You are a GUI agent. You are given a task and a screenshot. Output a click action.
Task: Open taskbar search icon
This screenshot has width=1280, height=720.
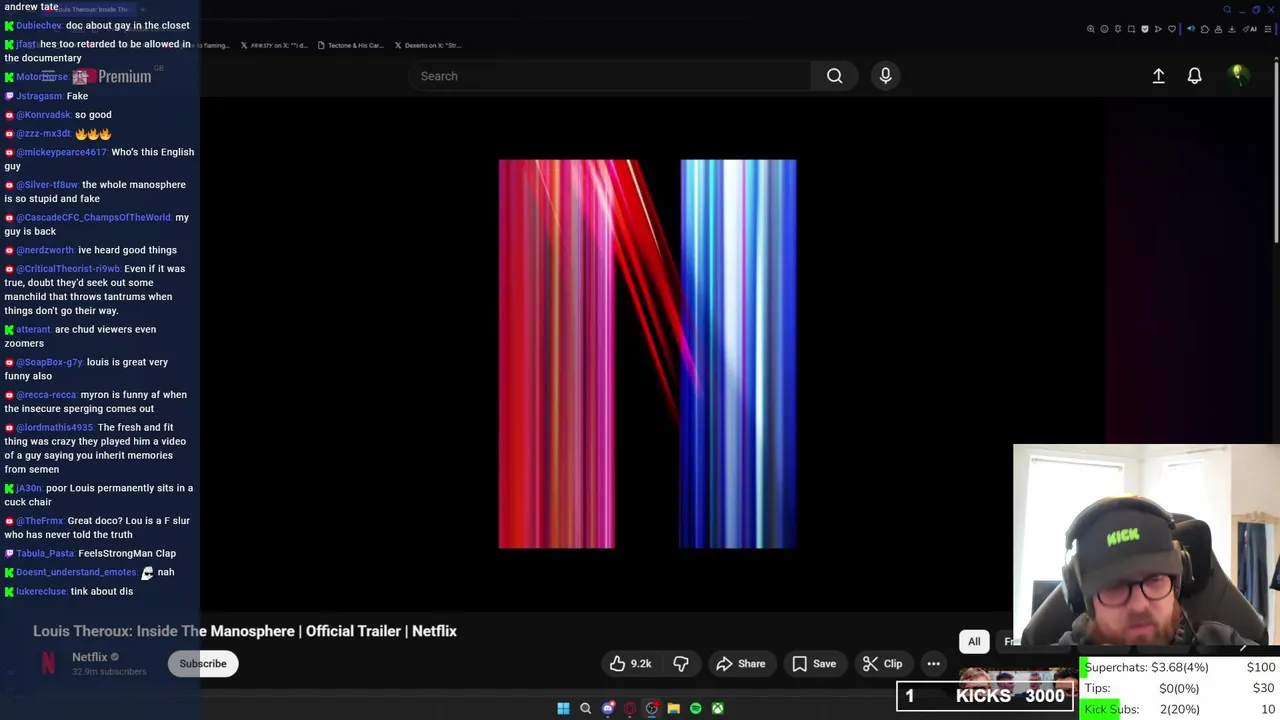586,708
